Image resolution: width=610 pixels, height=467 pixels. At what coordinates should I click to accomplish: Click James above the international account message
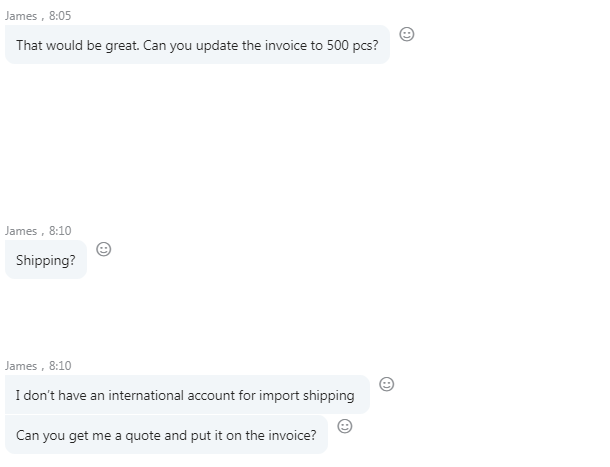[x=21, y=366]
